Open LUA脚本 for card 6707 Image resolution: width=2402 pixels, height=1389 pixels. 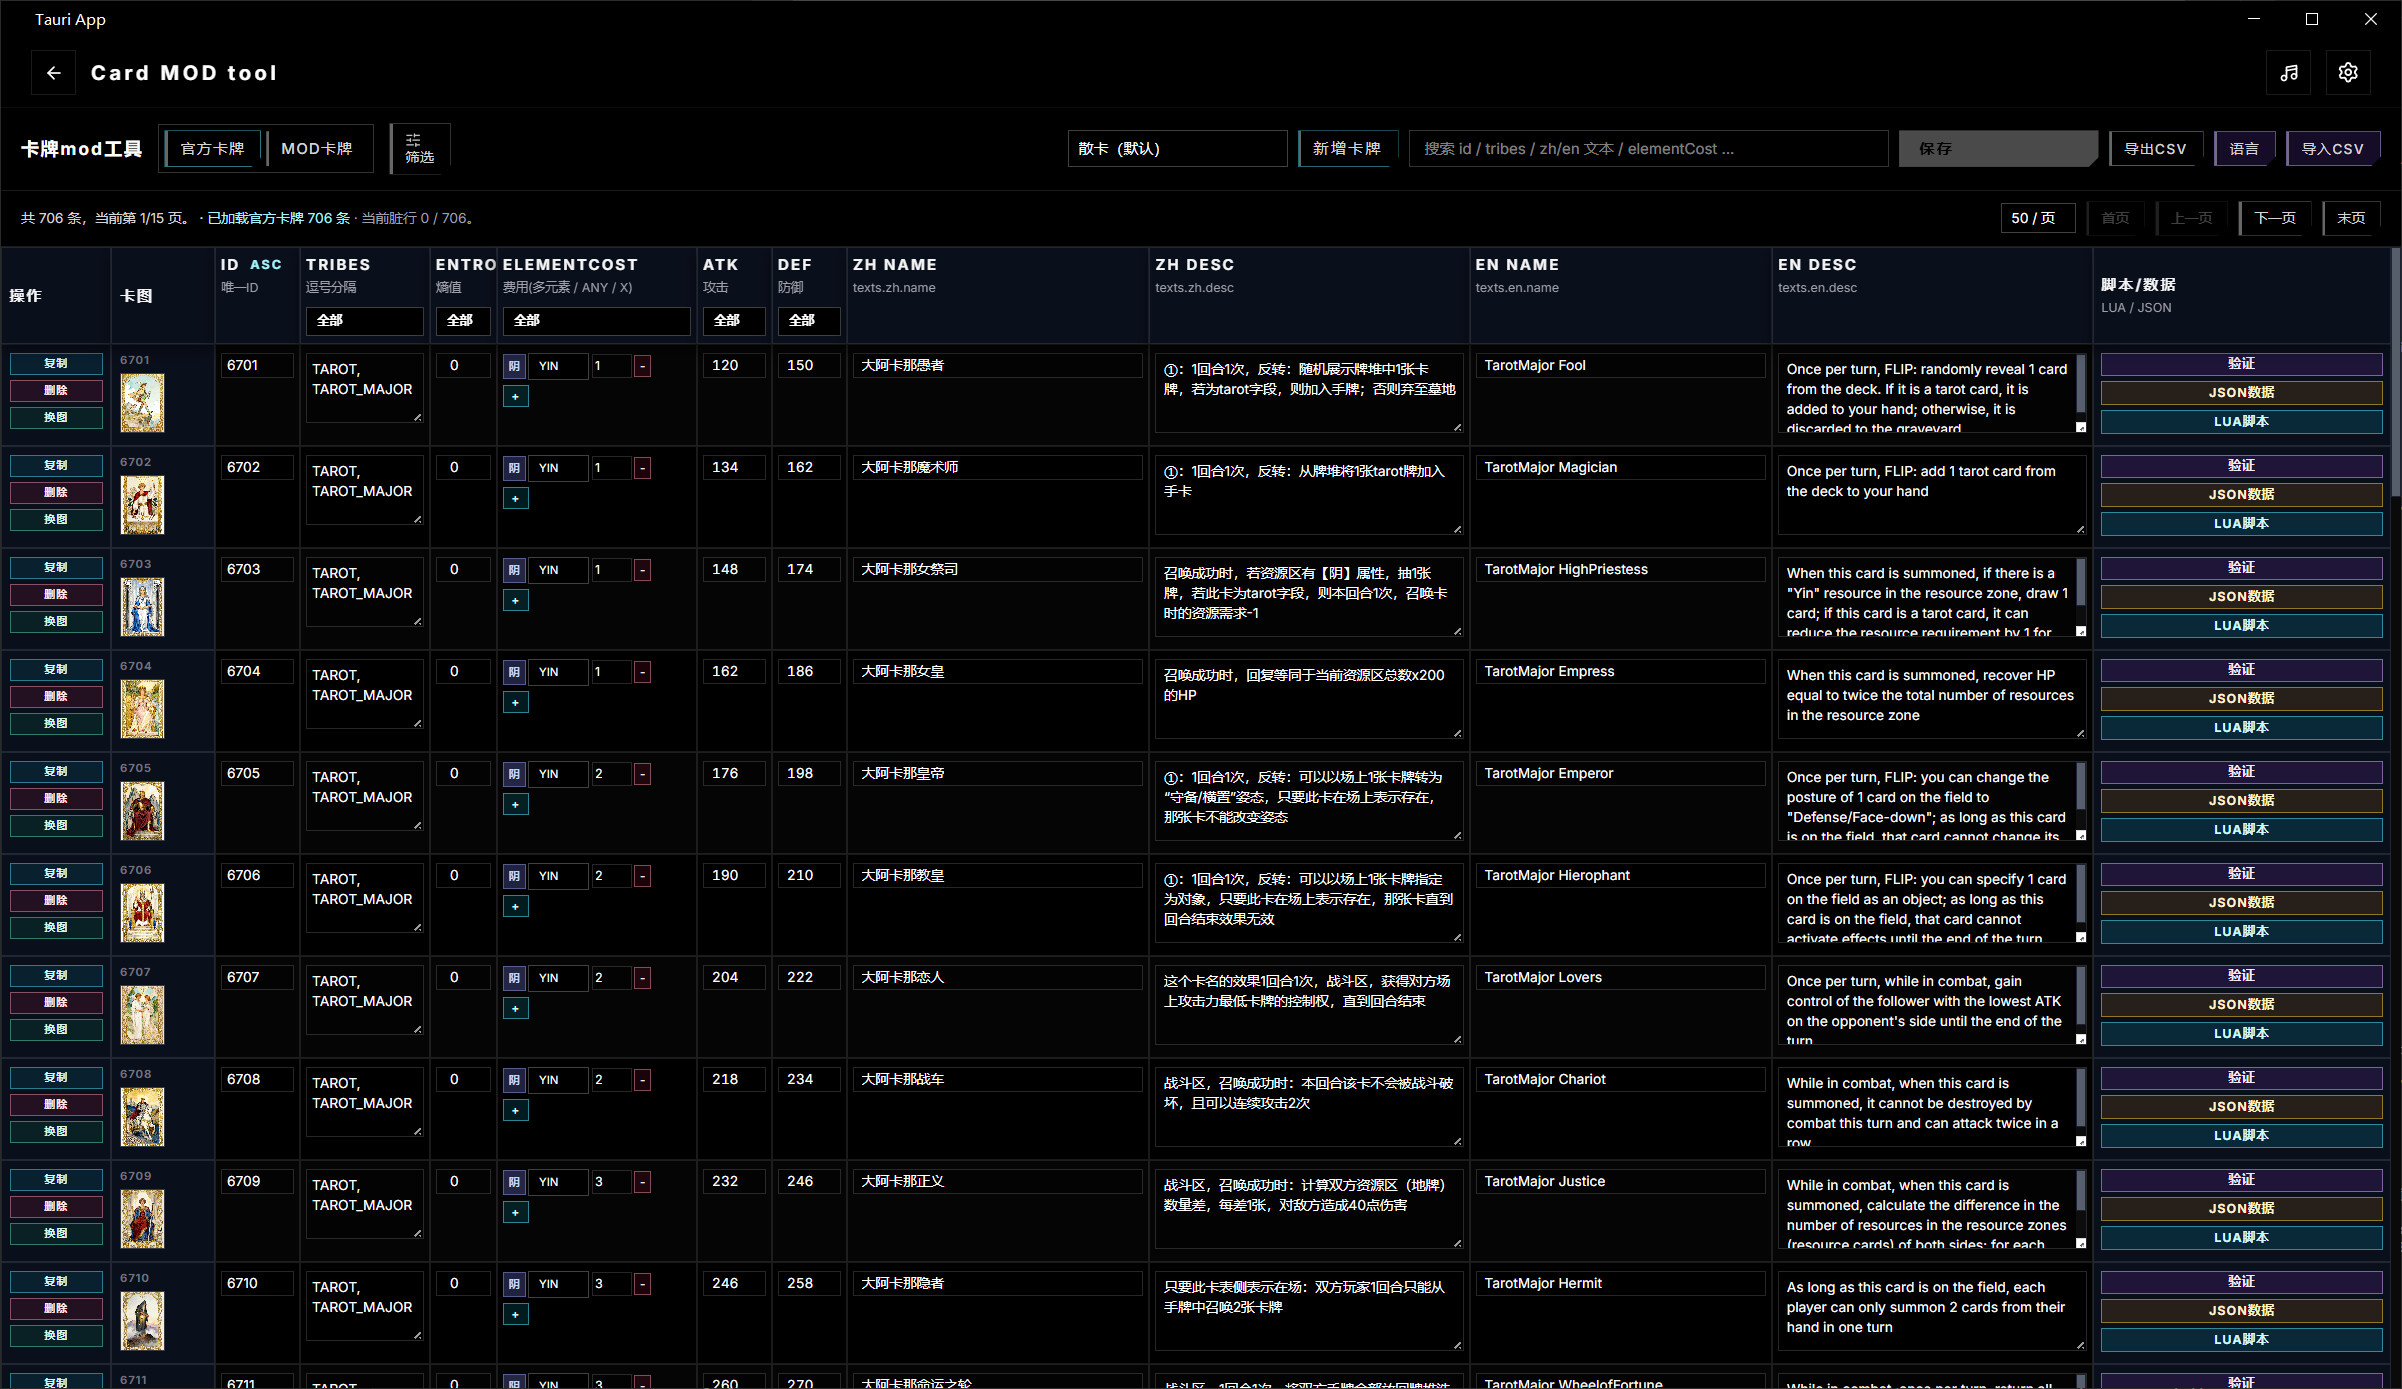[x=2241, y=1034]
